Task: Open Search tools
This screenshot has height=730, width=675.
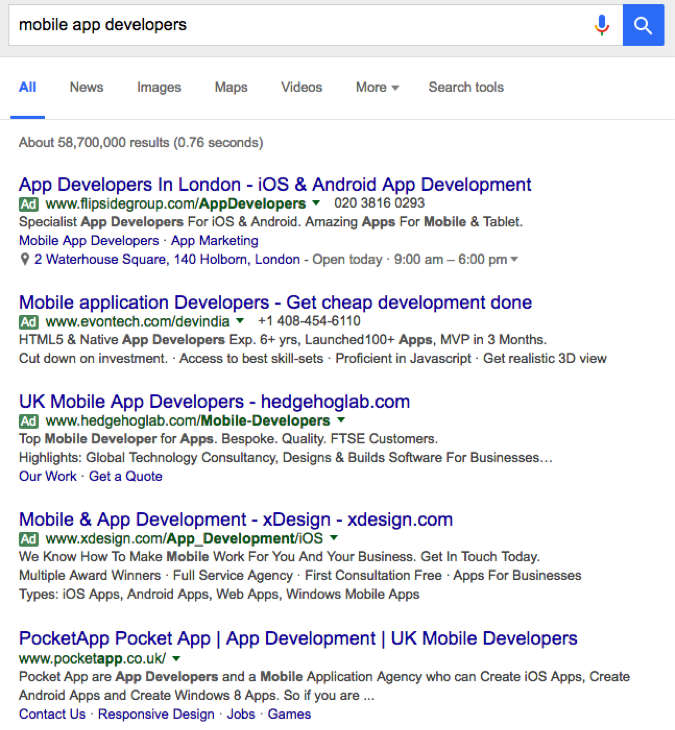Action: click(x=466, y=87)
